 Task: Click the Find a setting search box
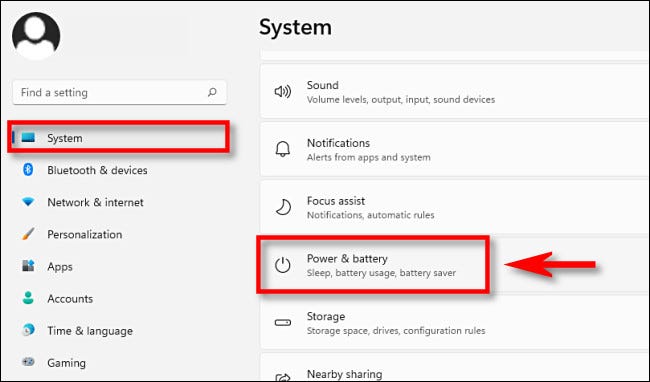pyautogui.click(x=120, y=92)
